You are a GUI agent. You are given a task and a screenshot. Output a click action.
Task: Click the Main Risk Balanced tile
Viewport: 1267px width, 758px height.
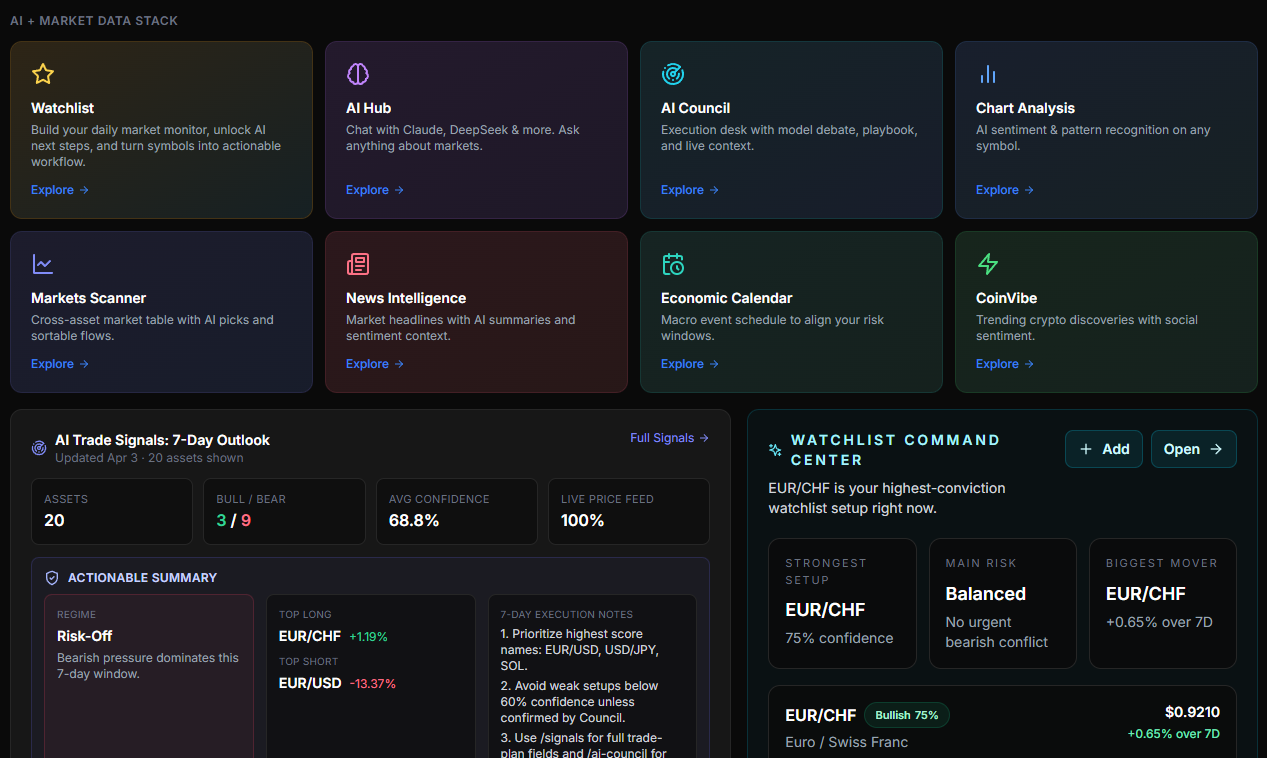(1003, 603)
